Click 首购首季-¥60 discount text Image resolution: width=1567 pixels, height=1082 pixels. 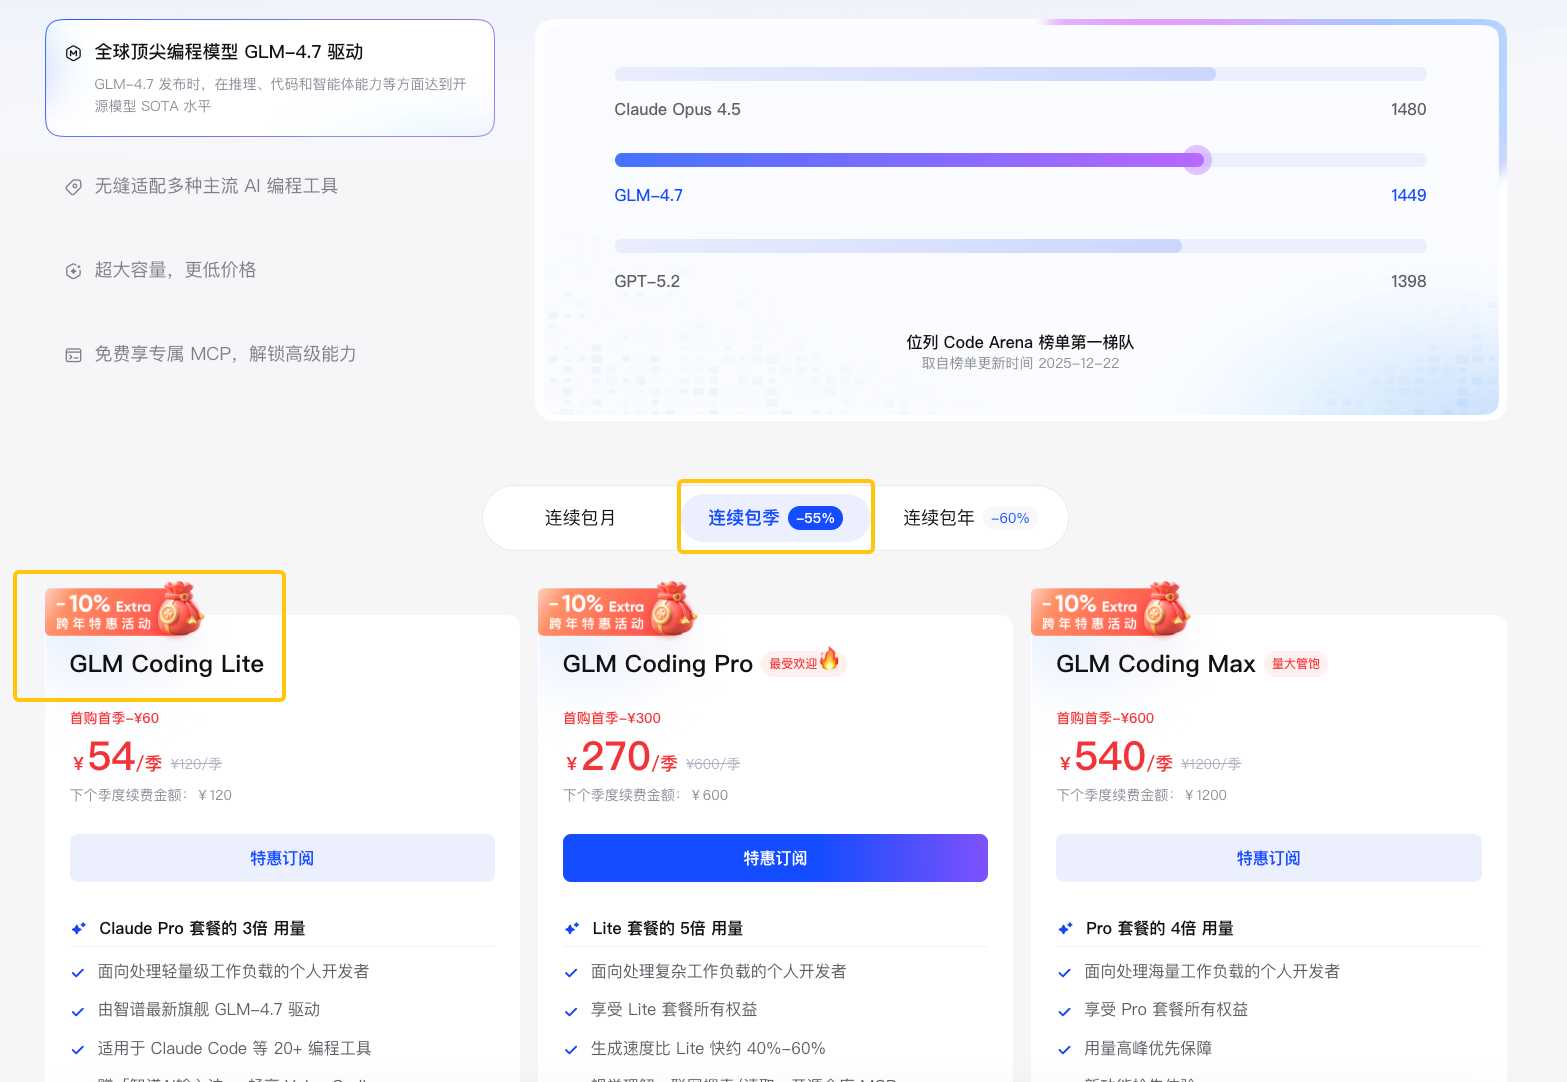click(x=114, y=718)
